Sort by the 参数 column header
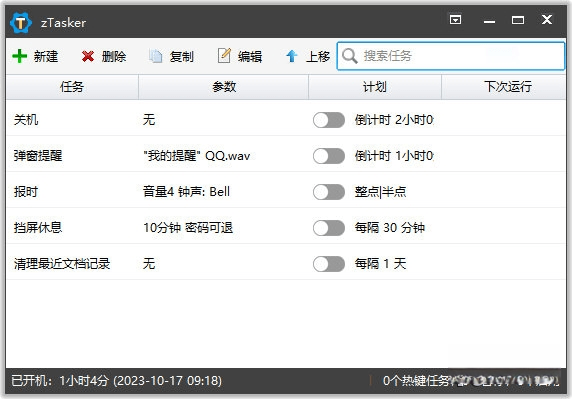Screen dimensions: 572x399 224,87
